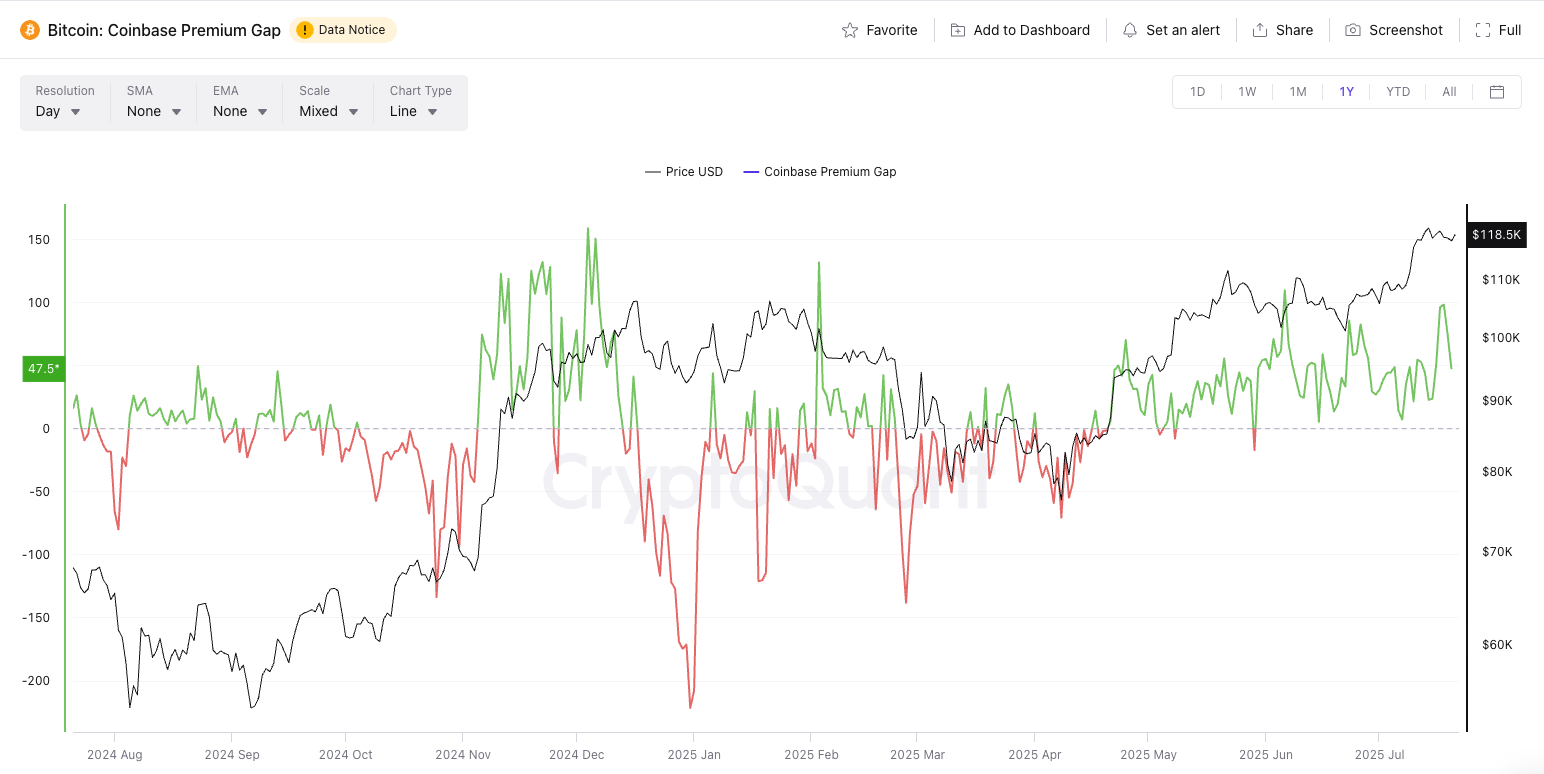Click the orange Bitcoin logo icon
Image resolution: width=1544 pixels, height=774 pixels.
30,30
